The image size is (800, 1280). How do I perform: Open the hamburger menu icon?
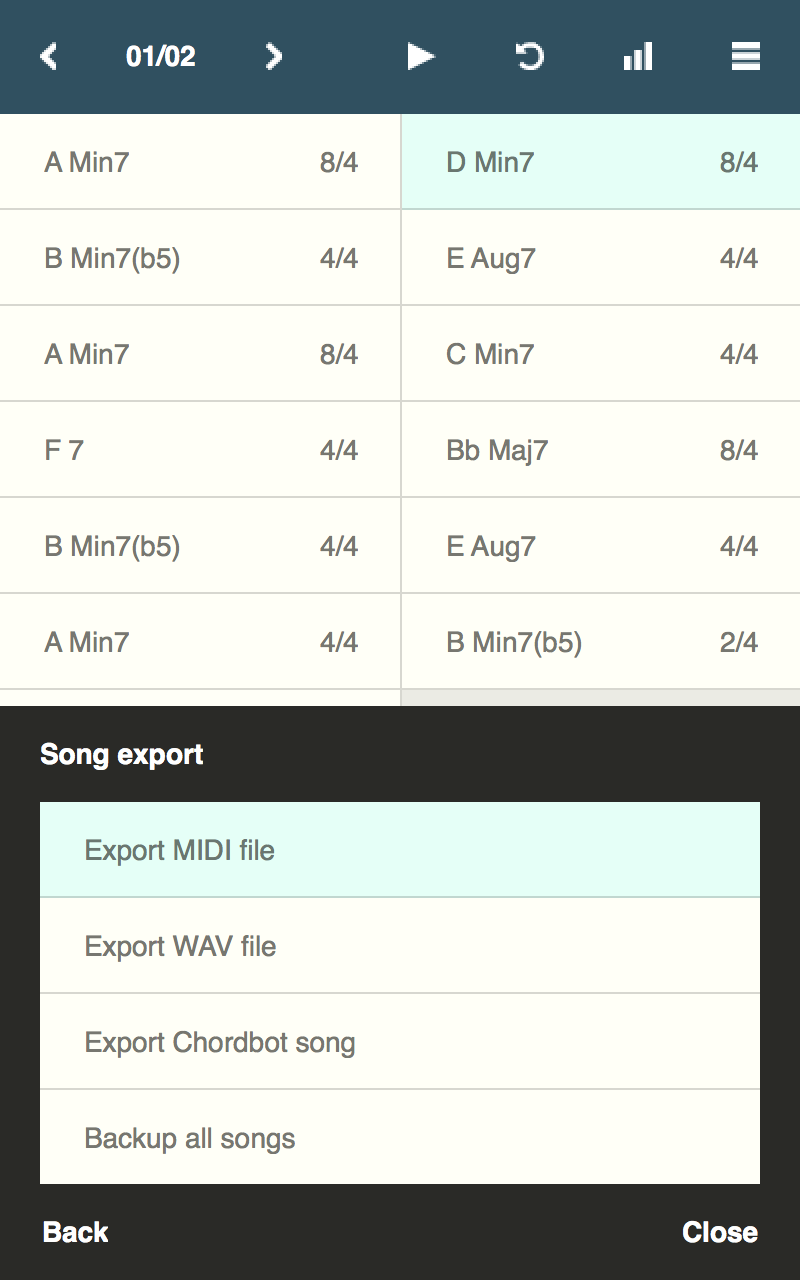point(746,57)
